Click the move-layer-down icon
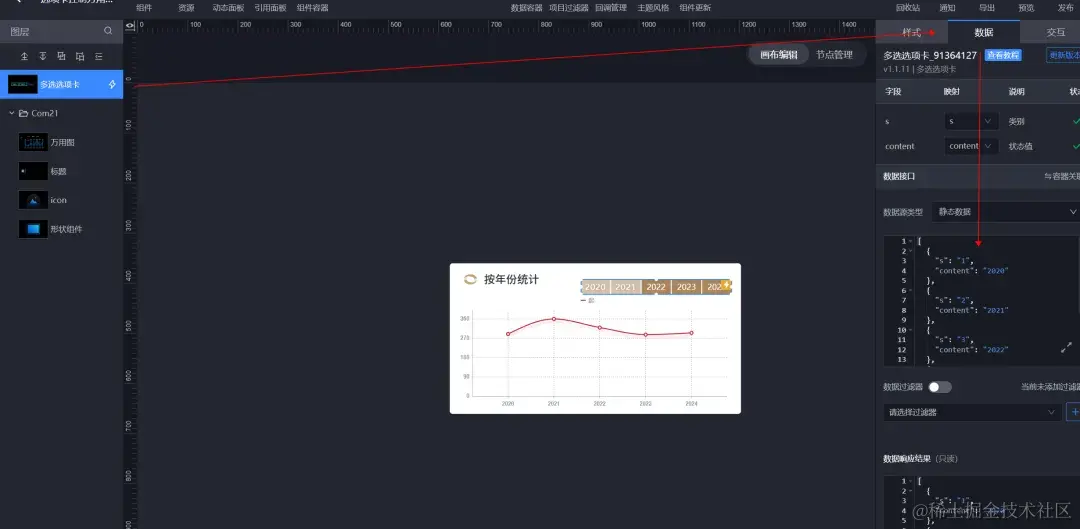This screenshot has height=529, width=1080. point(80,56)
